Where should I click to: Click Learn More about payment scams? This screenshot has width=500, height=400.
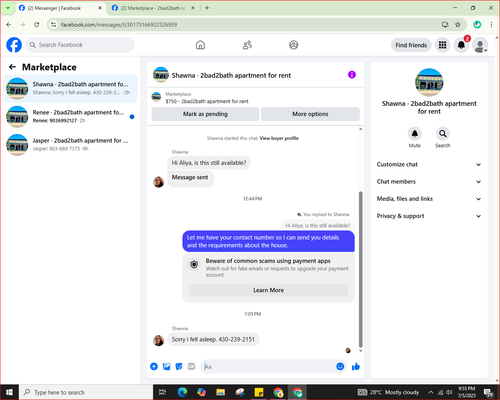point(268,290)
